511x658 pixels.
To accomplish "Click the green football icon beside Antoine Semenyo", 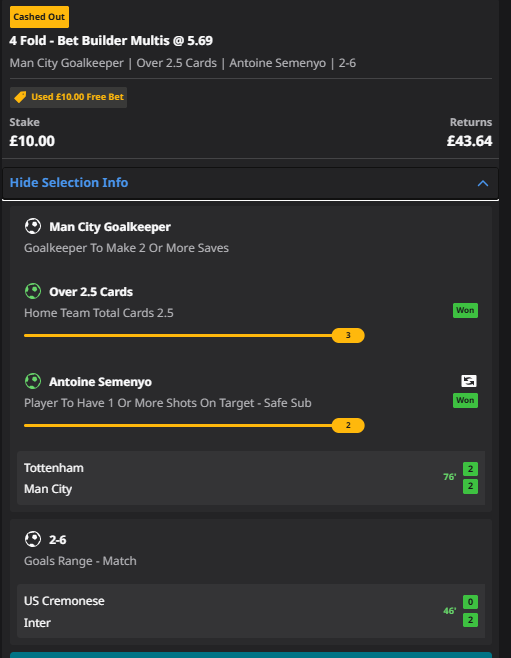I will [33, 381].
